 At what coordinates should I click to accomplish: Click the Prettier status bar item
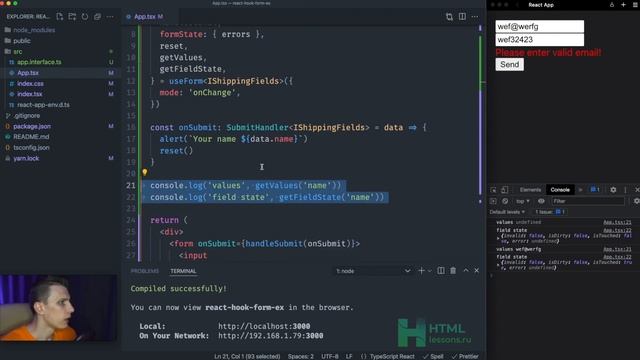tap(465, 356)
